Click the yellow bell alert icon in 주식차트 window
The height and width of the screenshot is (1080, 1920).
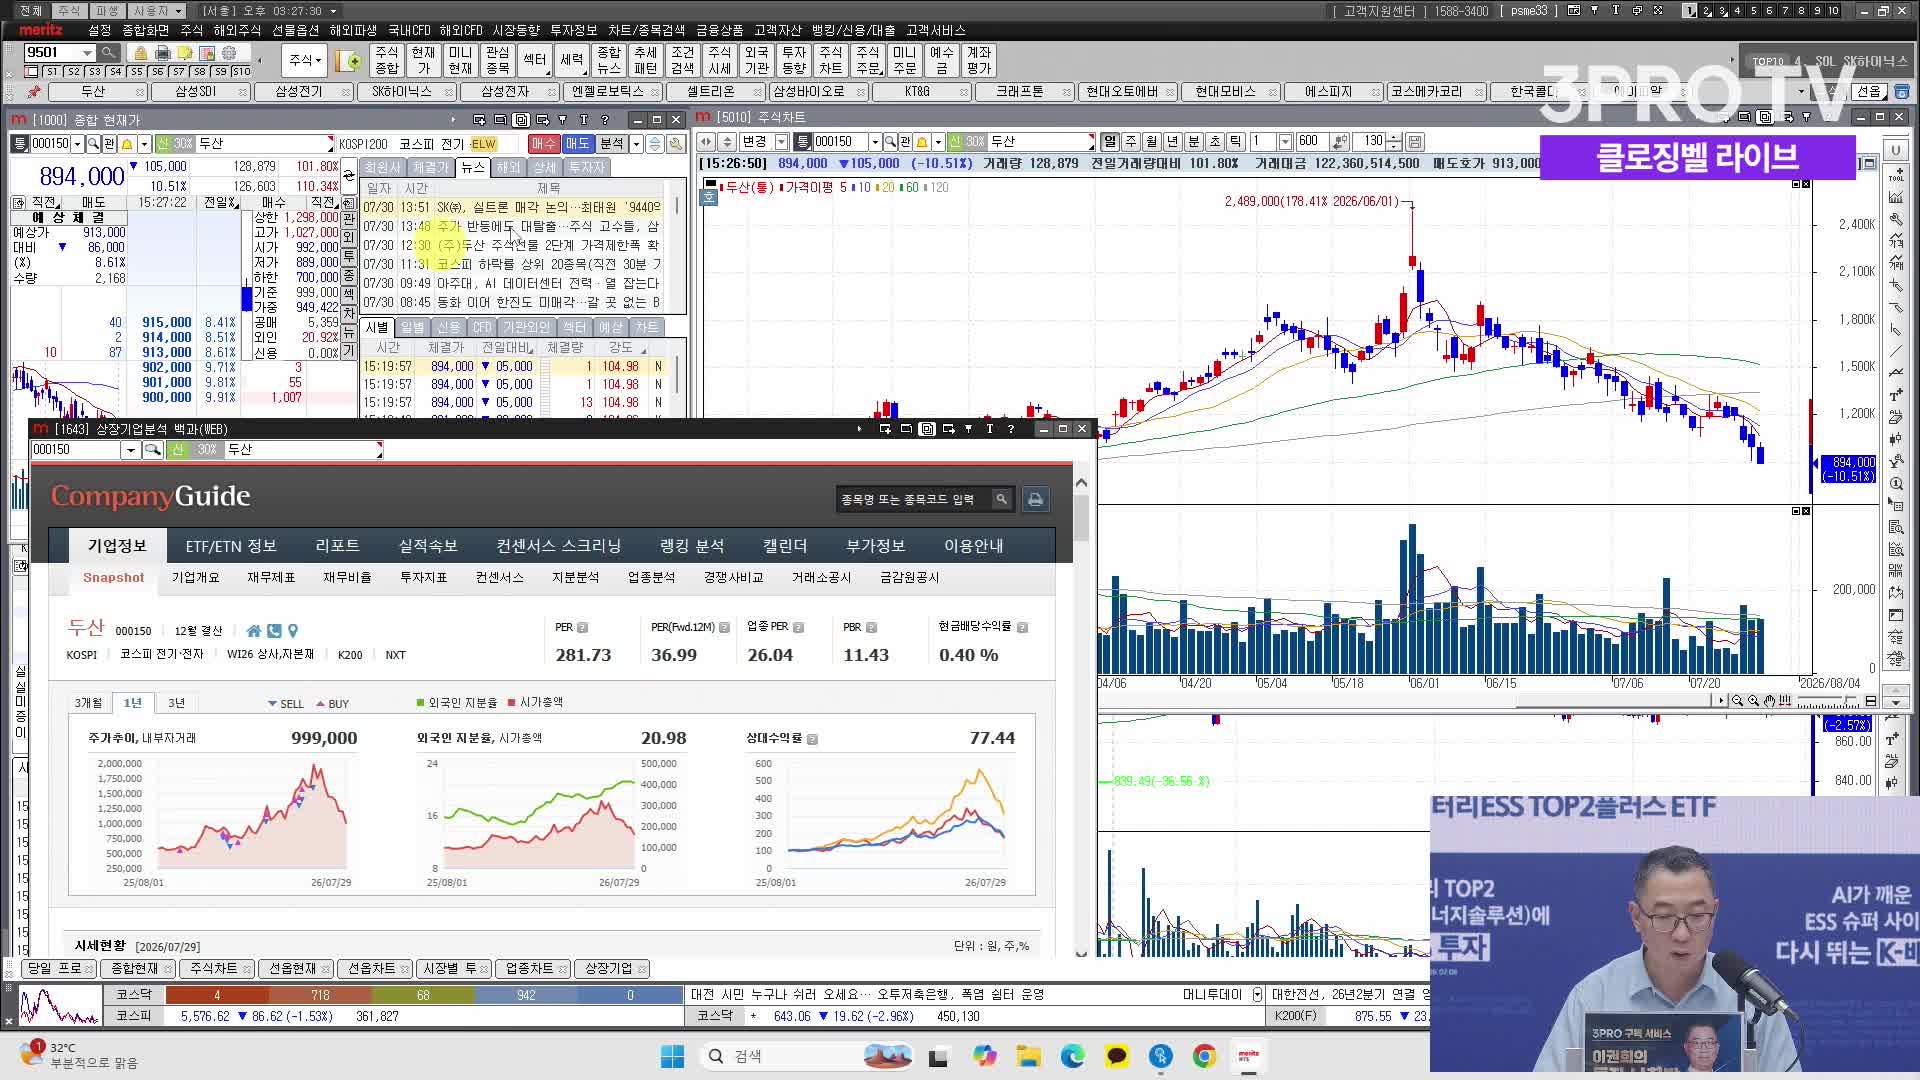922,142
